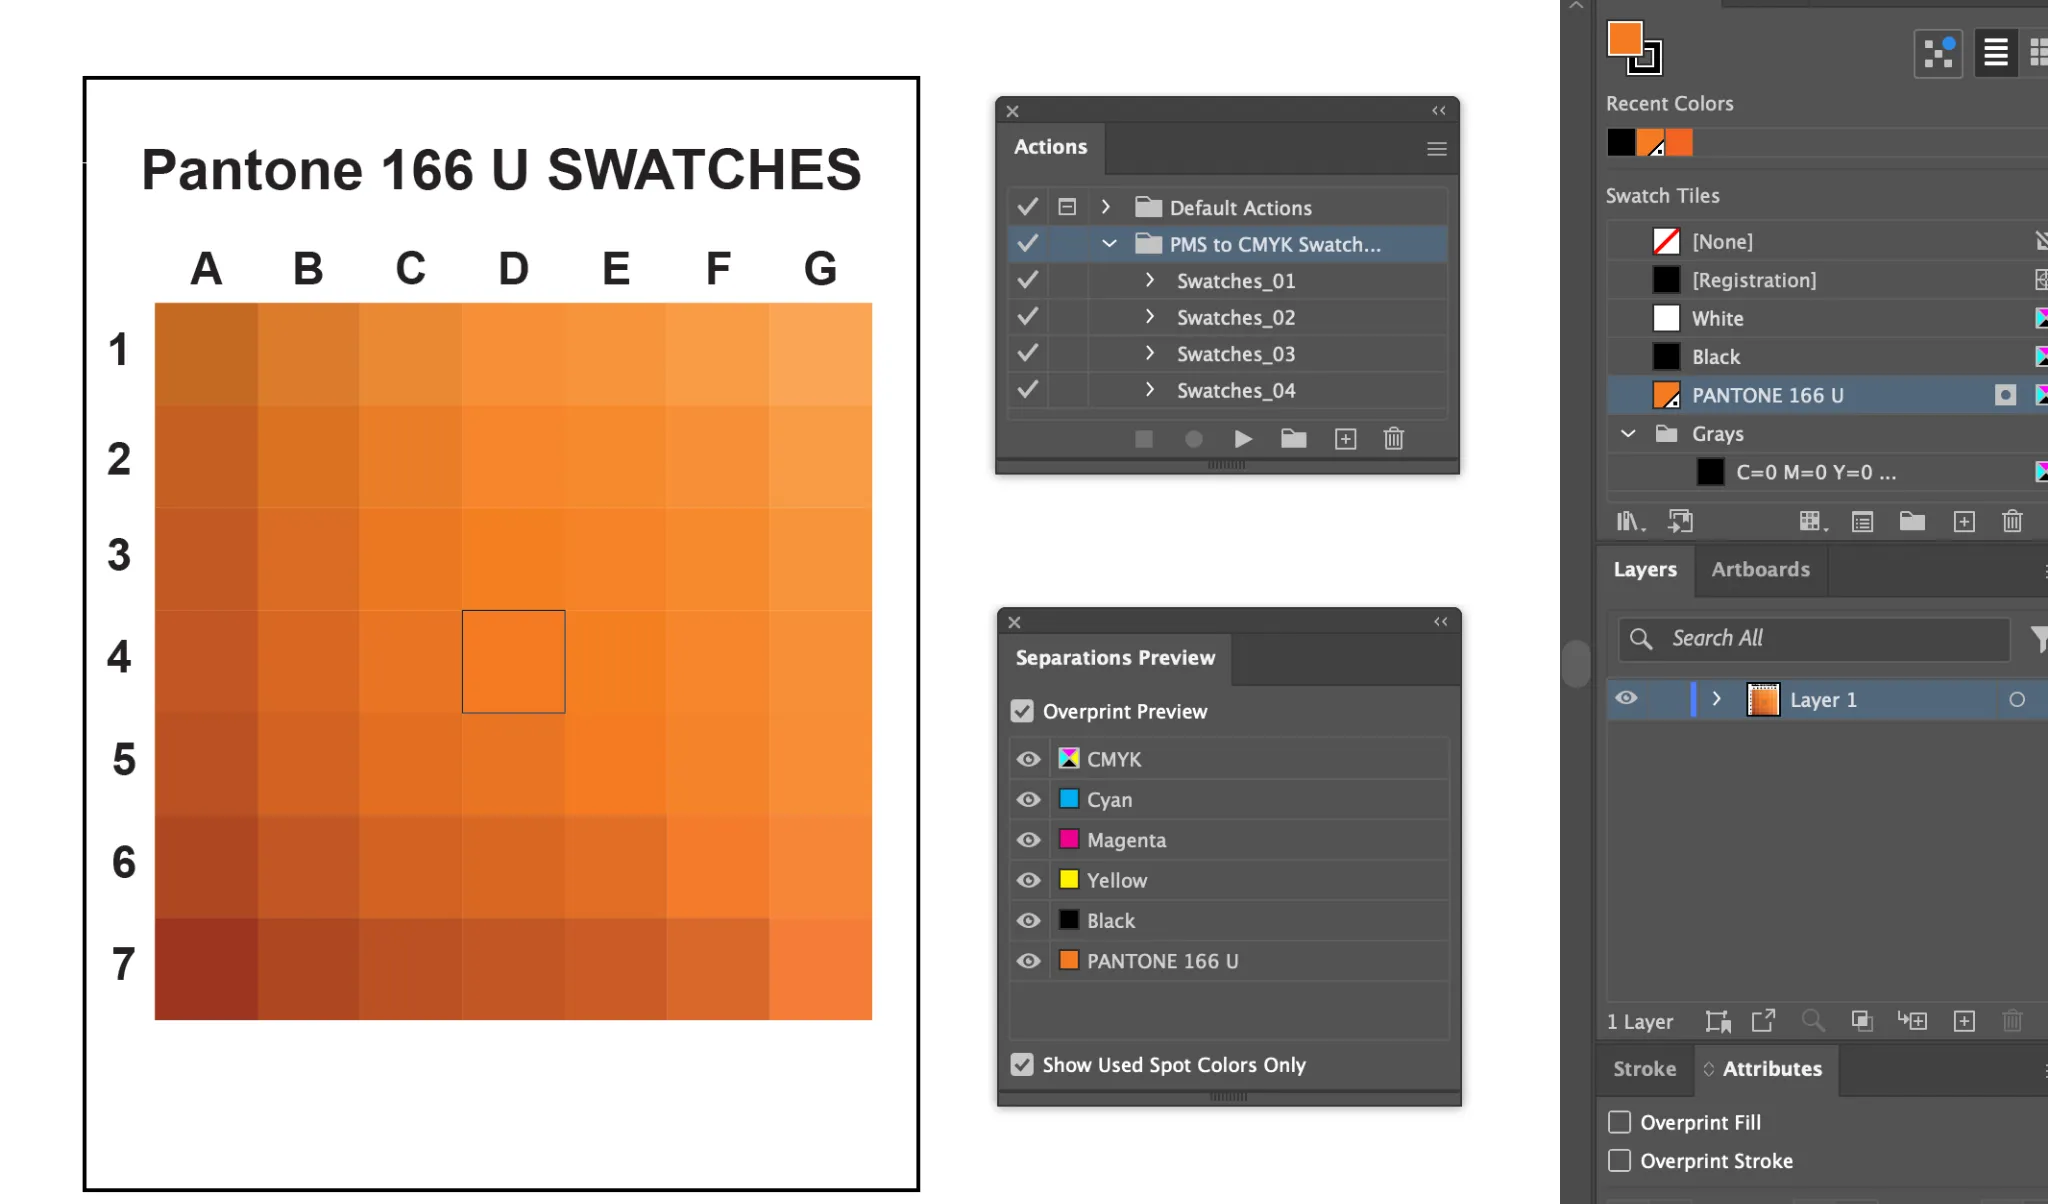Switch Swatches panel to list view

coord(1996,53)
